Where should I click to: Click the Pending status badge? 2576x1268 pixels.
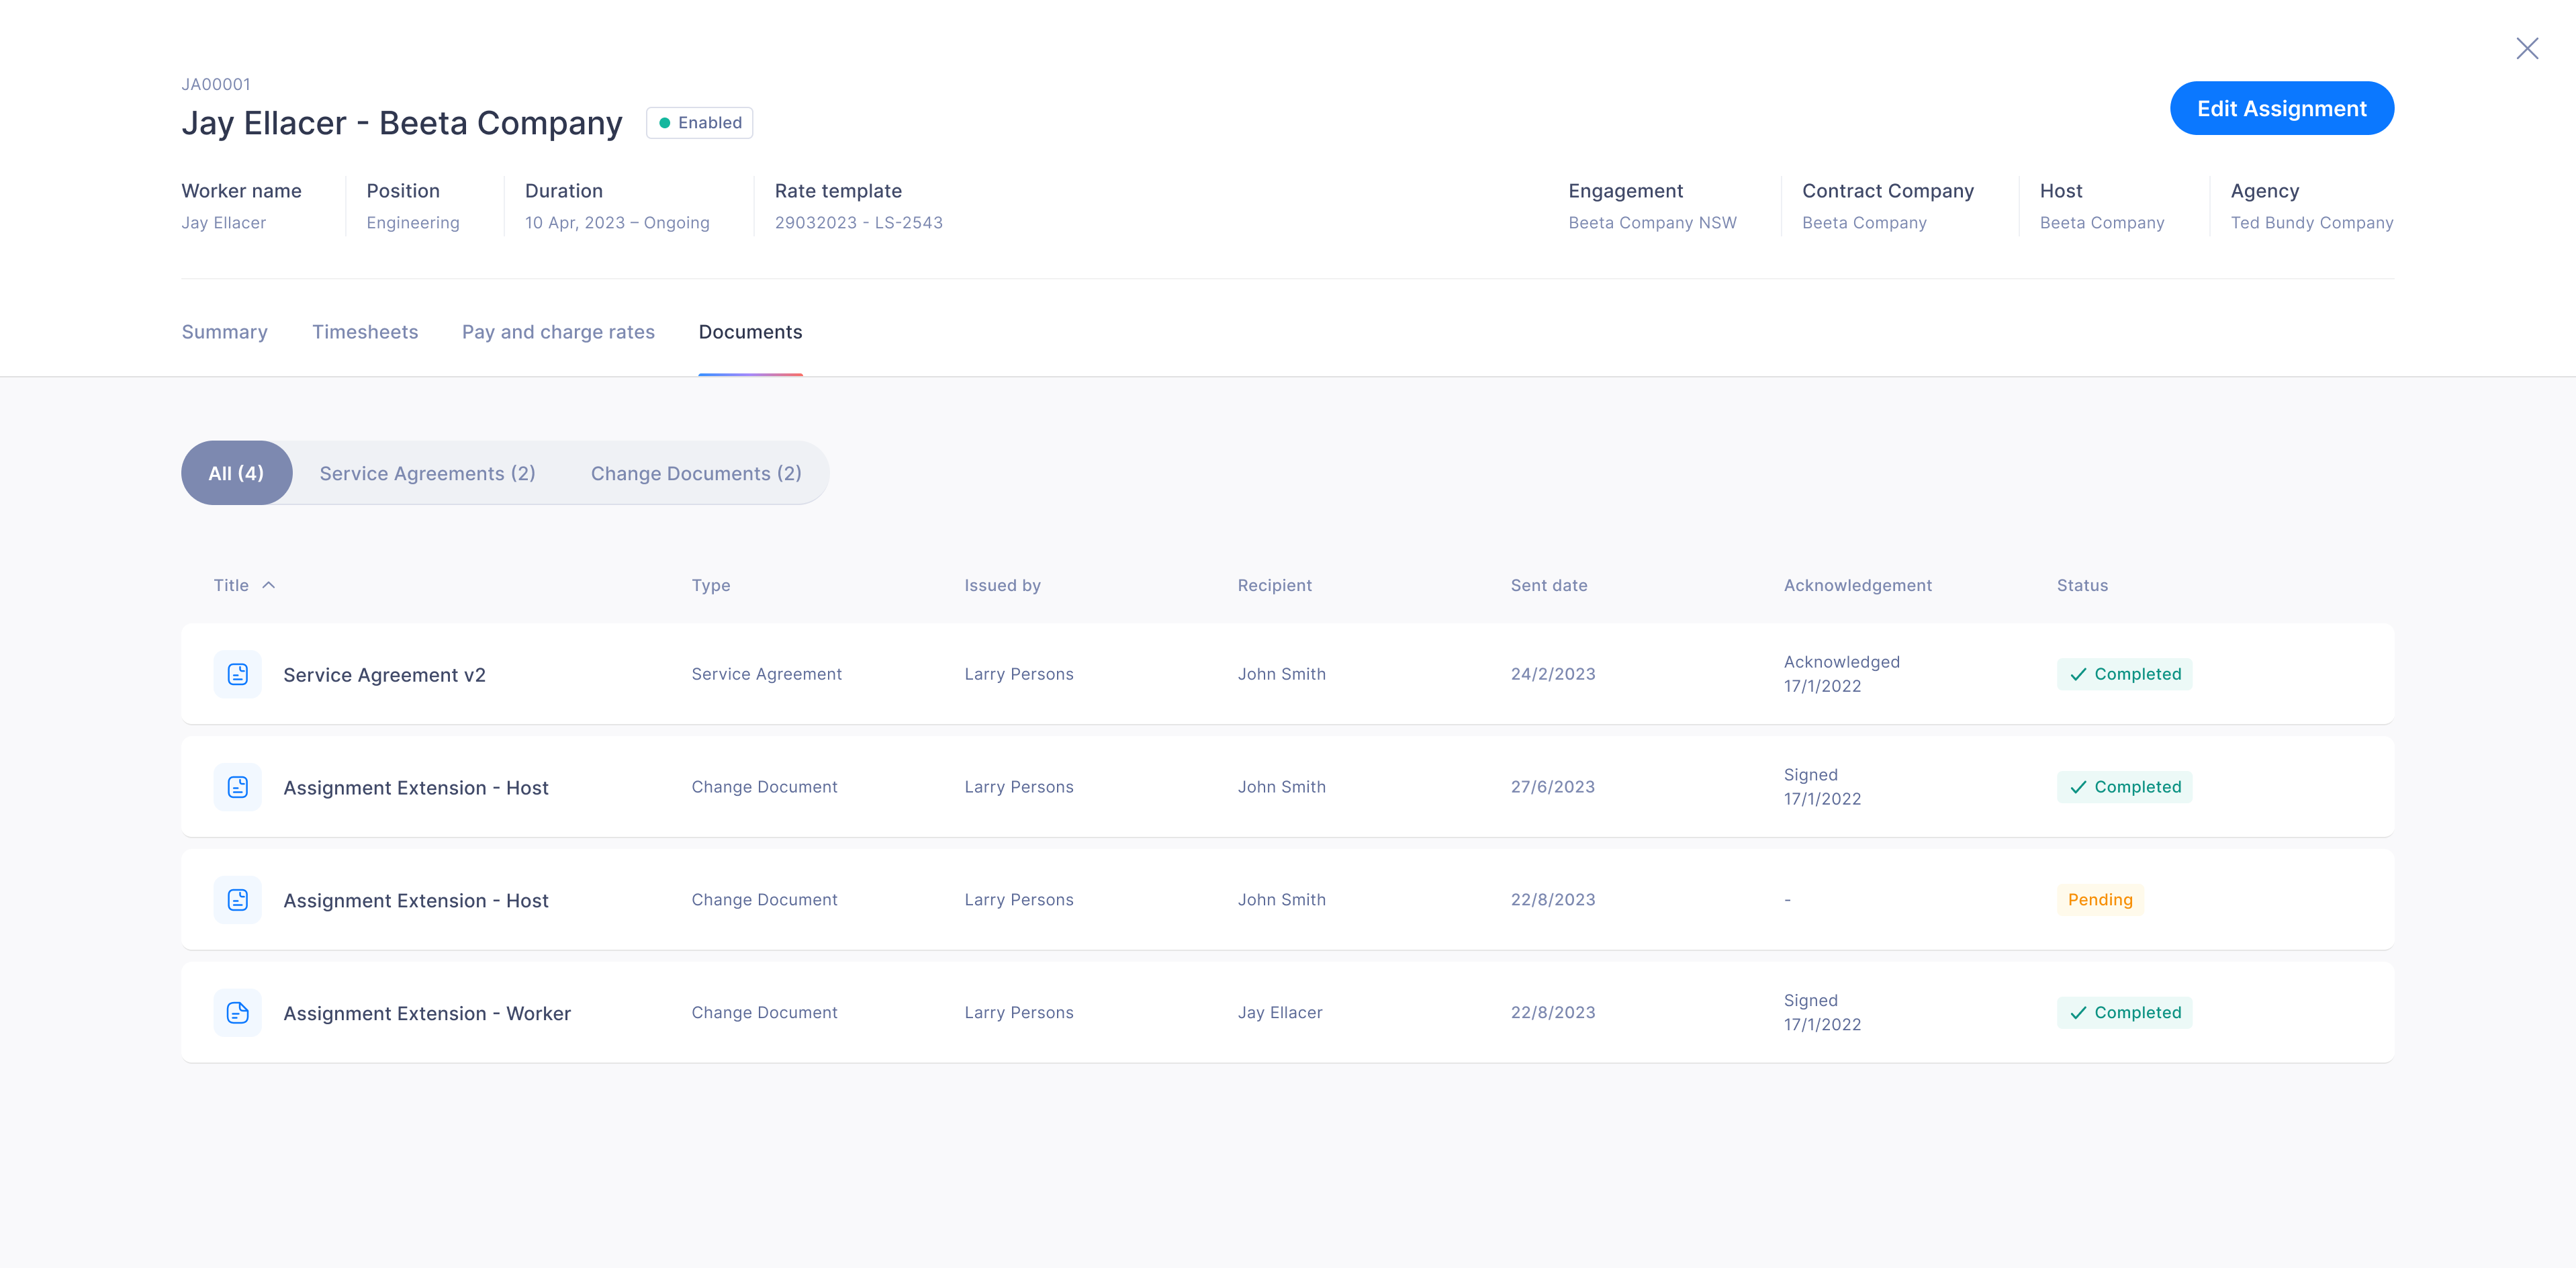click(x=2100, y=900)
